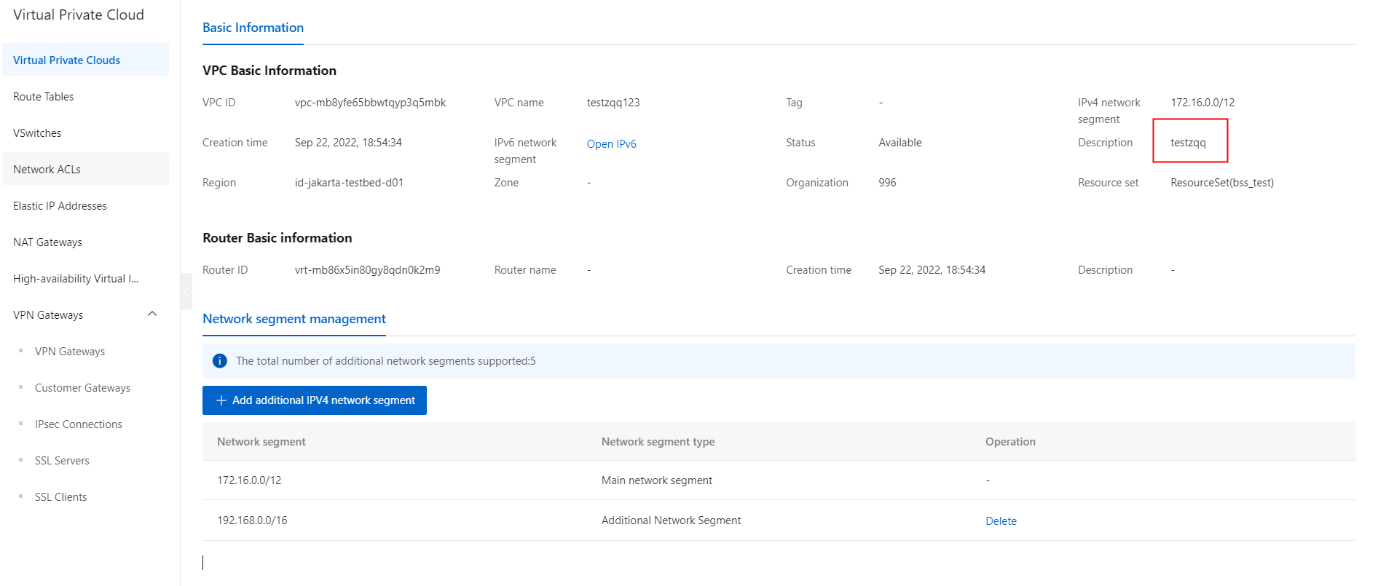The width and height of the screenshot is (1378, 586).
Task: Click the Resource set value ResourceSet(bss_test)
Action: point(1222,183)
